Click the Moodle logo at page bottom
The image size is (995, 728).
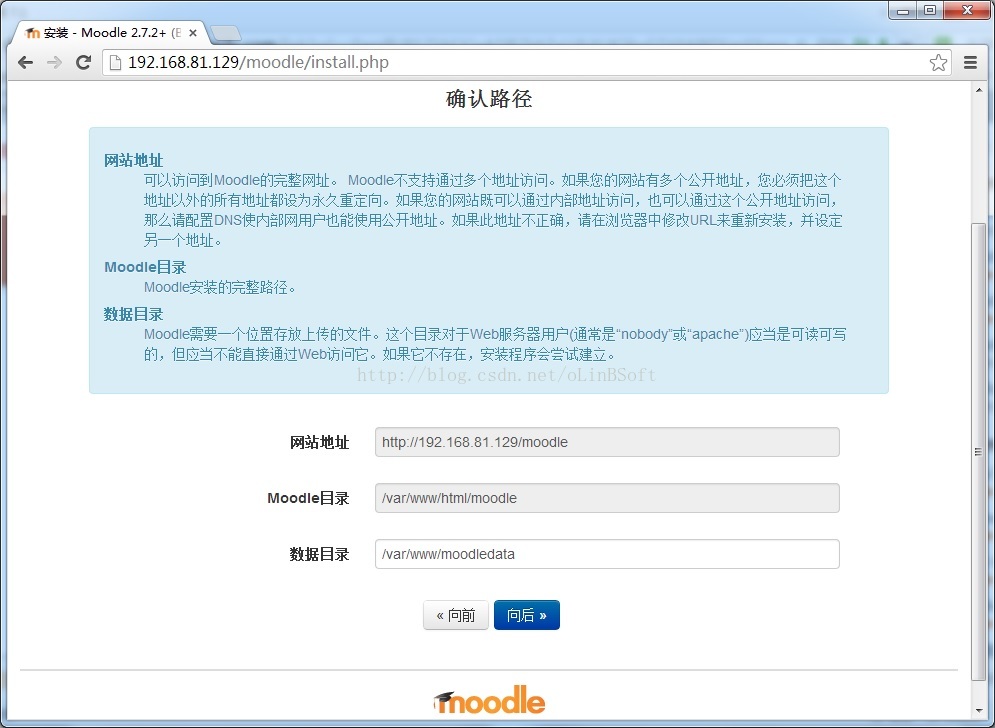tap(489, 700)
